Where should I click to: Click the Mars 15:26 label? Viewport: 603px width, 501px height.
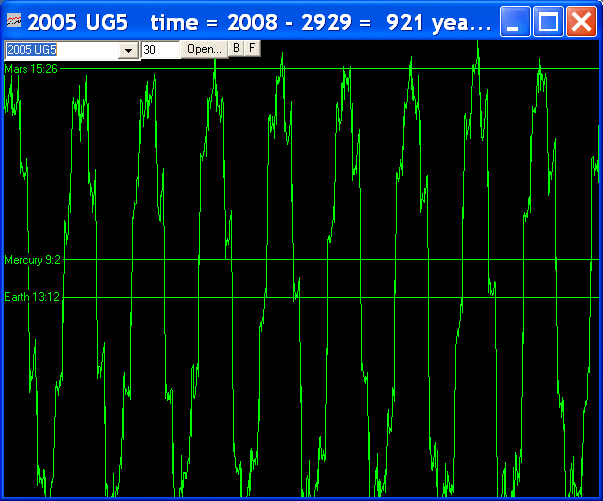point(31,68)
